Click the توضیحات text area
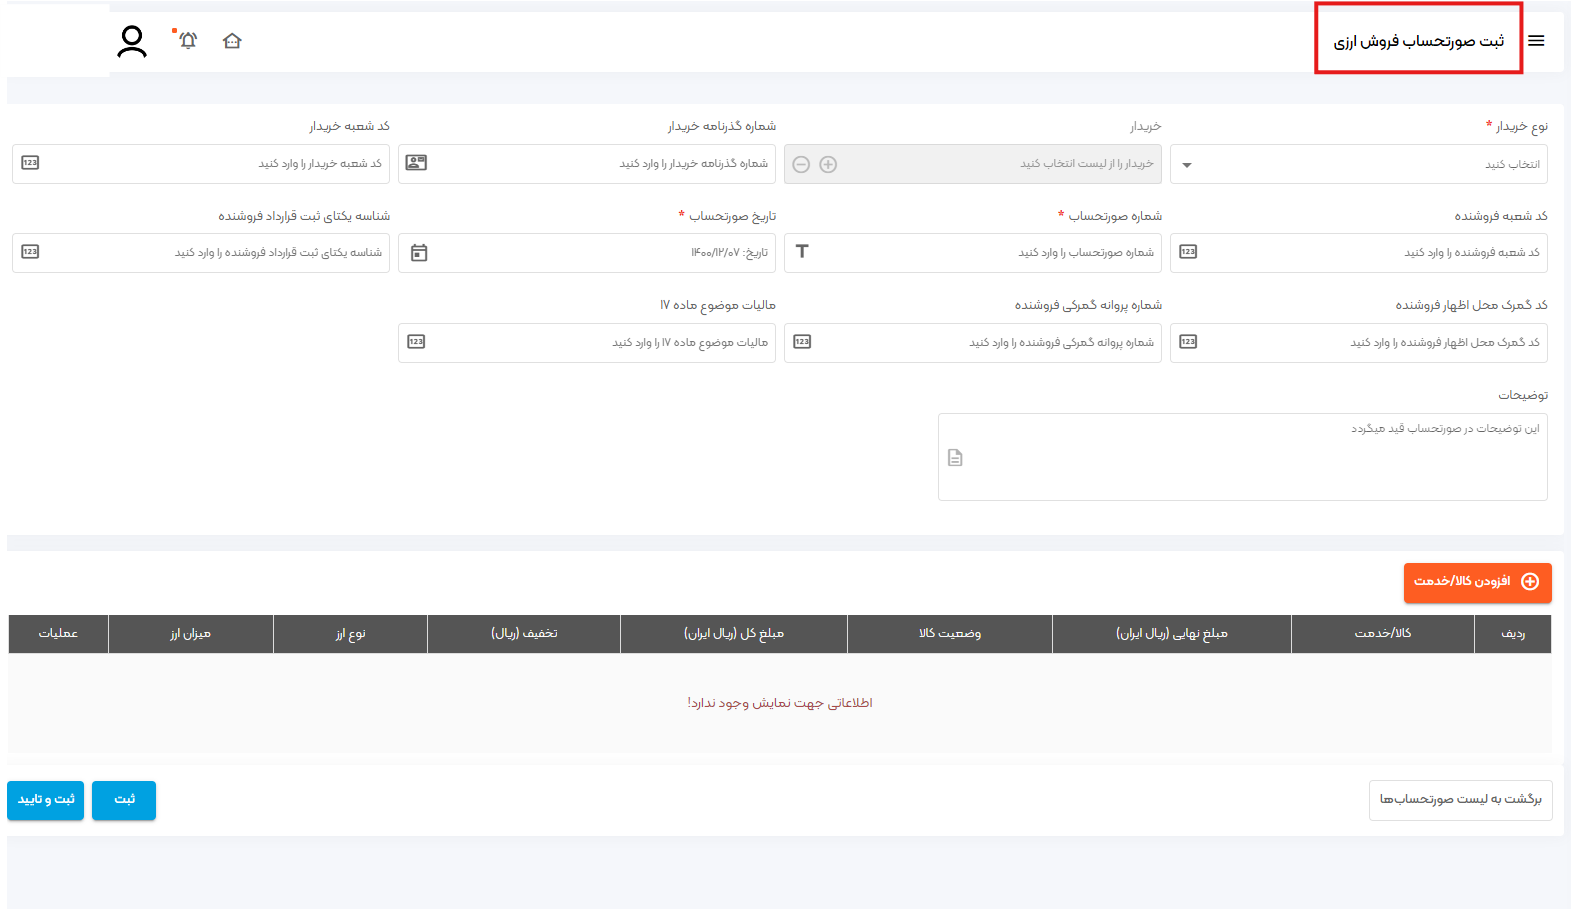 click(1243, 457)
